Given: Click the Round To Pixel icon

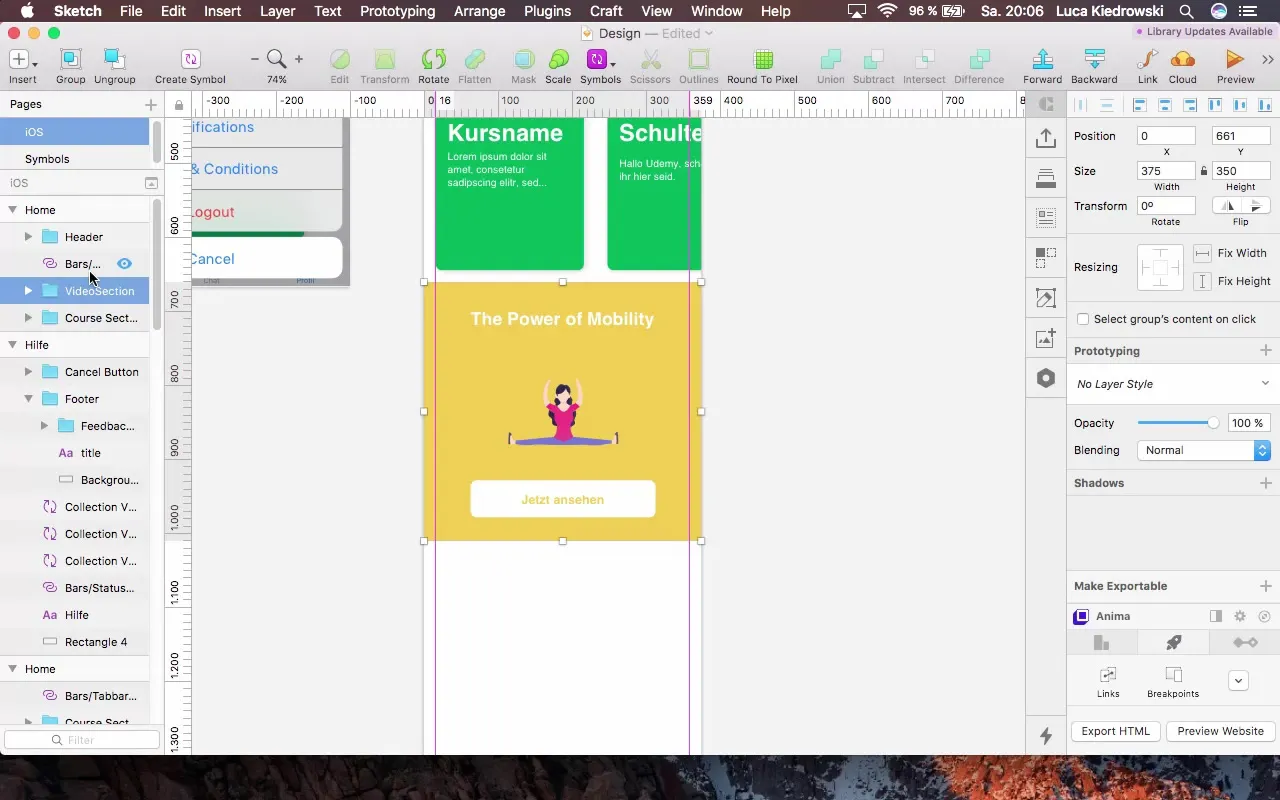Looking at the screenshot, I should pos(762,60).
